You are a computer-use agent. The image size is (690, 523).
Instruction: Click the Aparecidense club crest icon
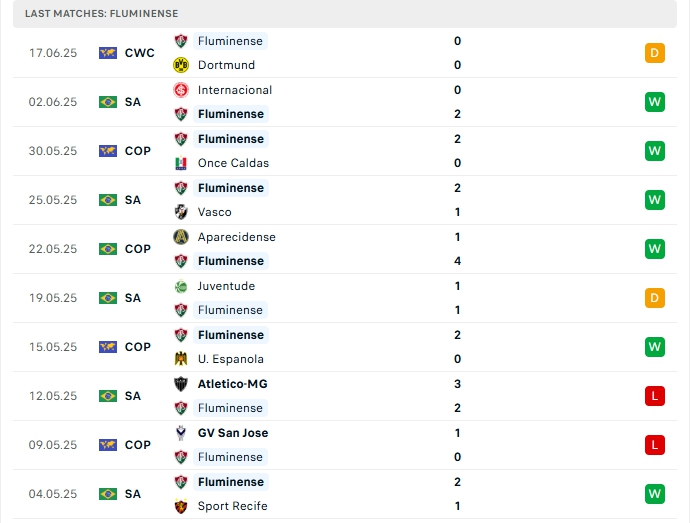(x=181, y=237)
